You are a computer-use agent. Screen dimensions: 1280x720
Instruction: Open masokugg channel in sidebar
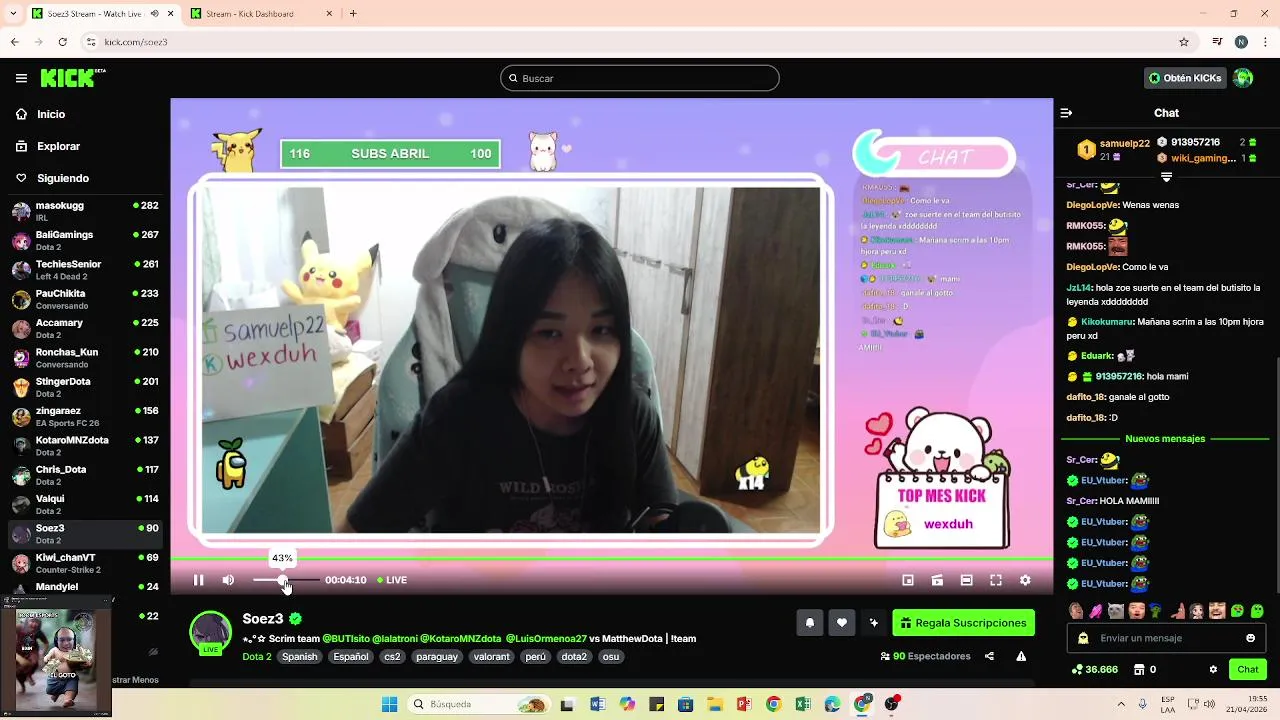point(85,211)
